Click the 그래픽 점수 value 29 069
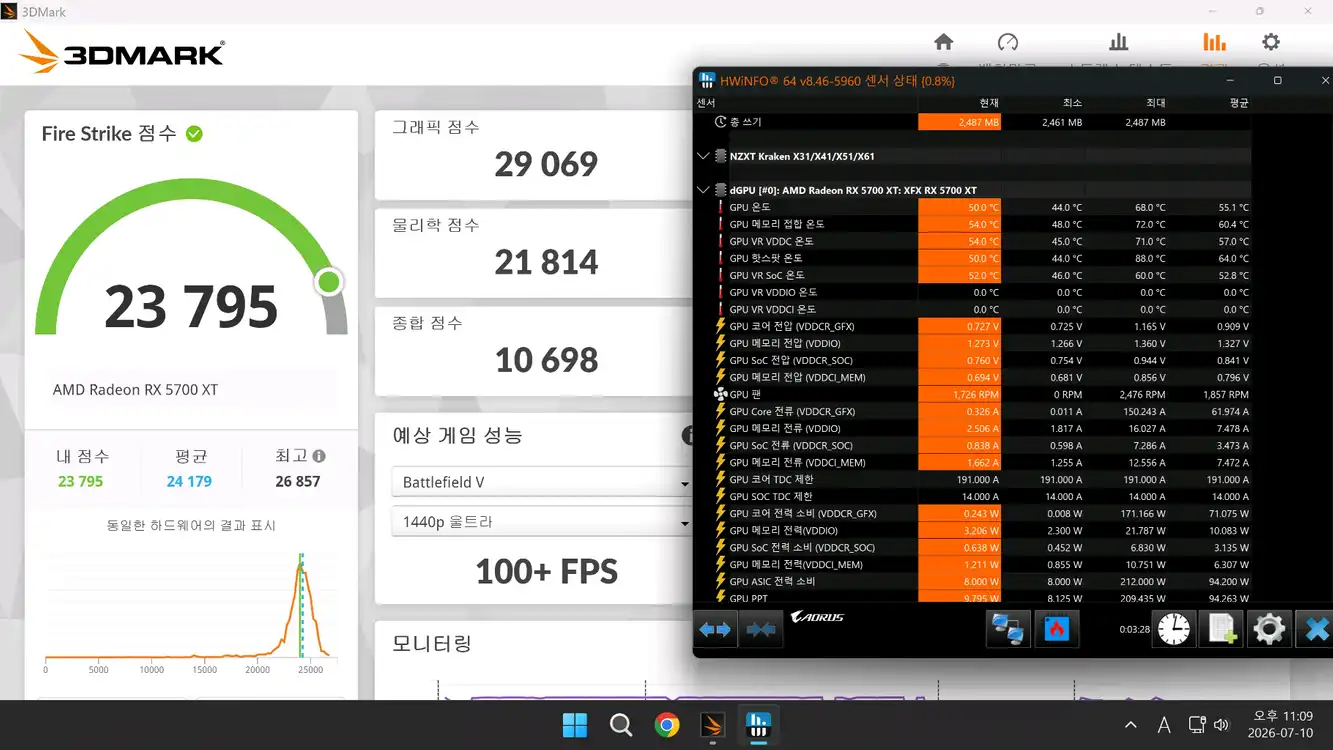The width and height of the screenshot is (1333, 750). [546, 164]
